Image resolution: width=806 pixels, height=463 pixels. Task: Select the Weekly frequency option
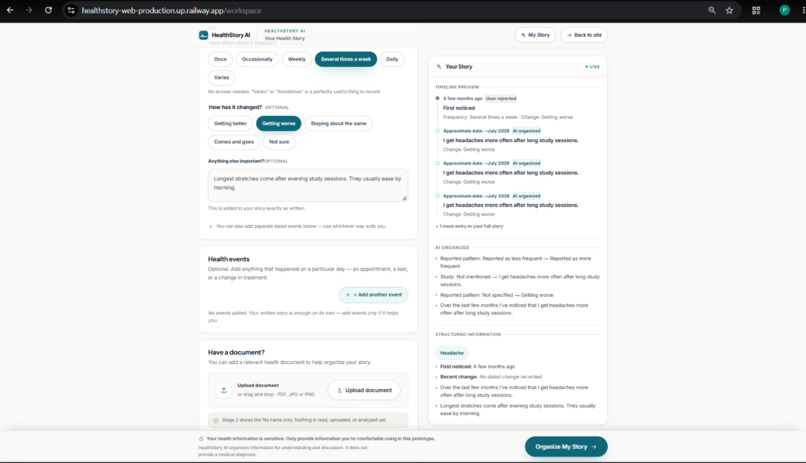coord(297,59)
